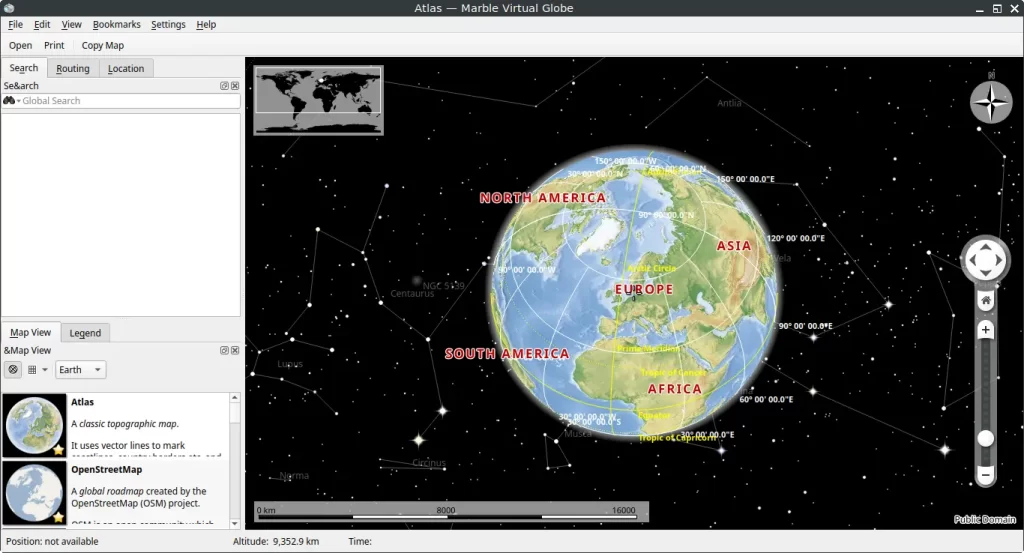This screenshot has width=1024, height=553.
Task: Open the view mode dropdown arrow
Action: point(45,370)
